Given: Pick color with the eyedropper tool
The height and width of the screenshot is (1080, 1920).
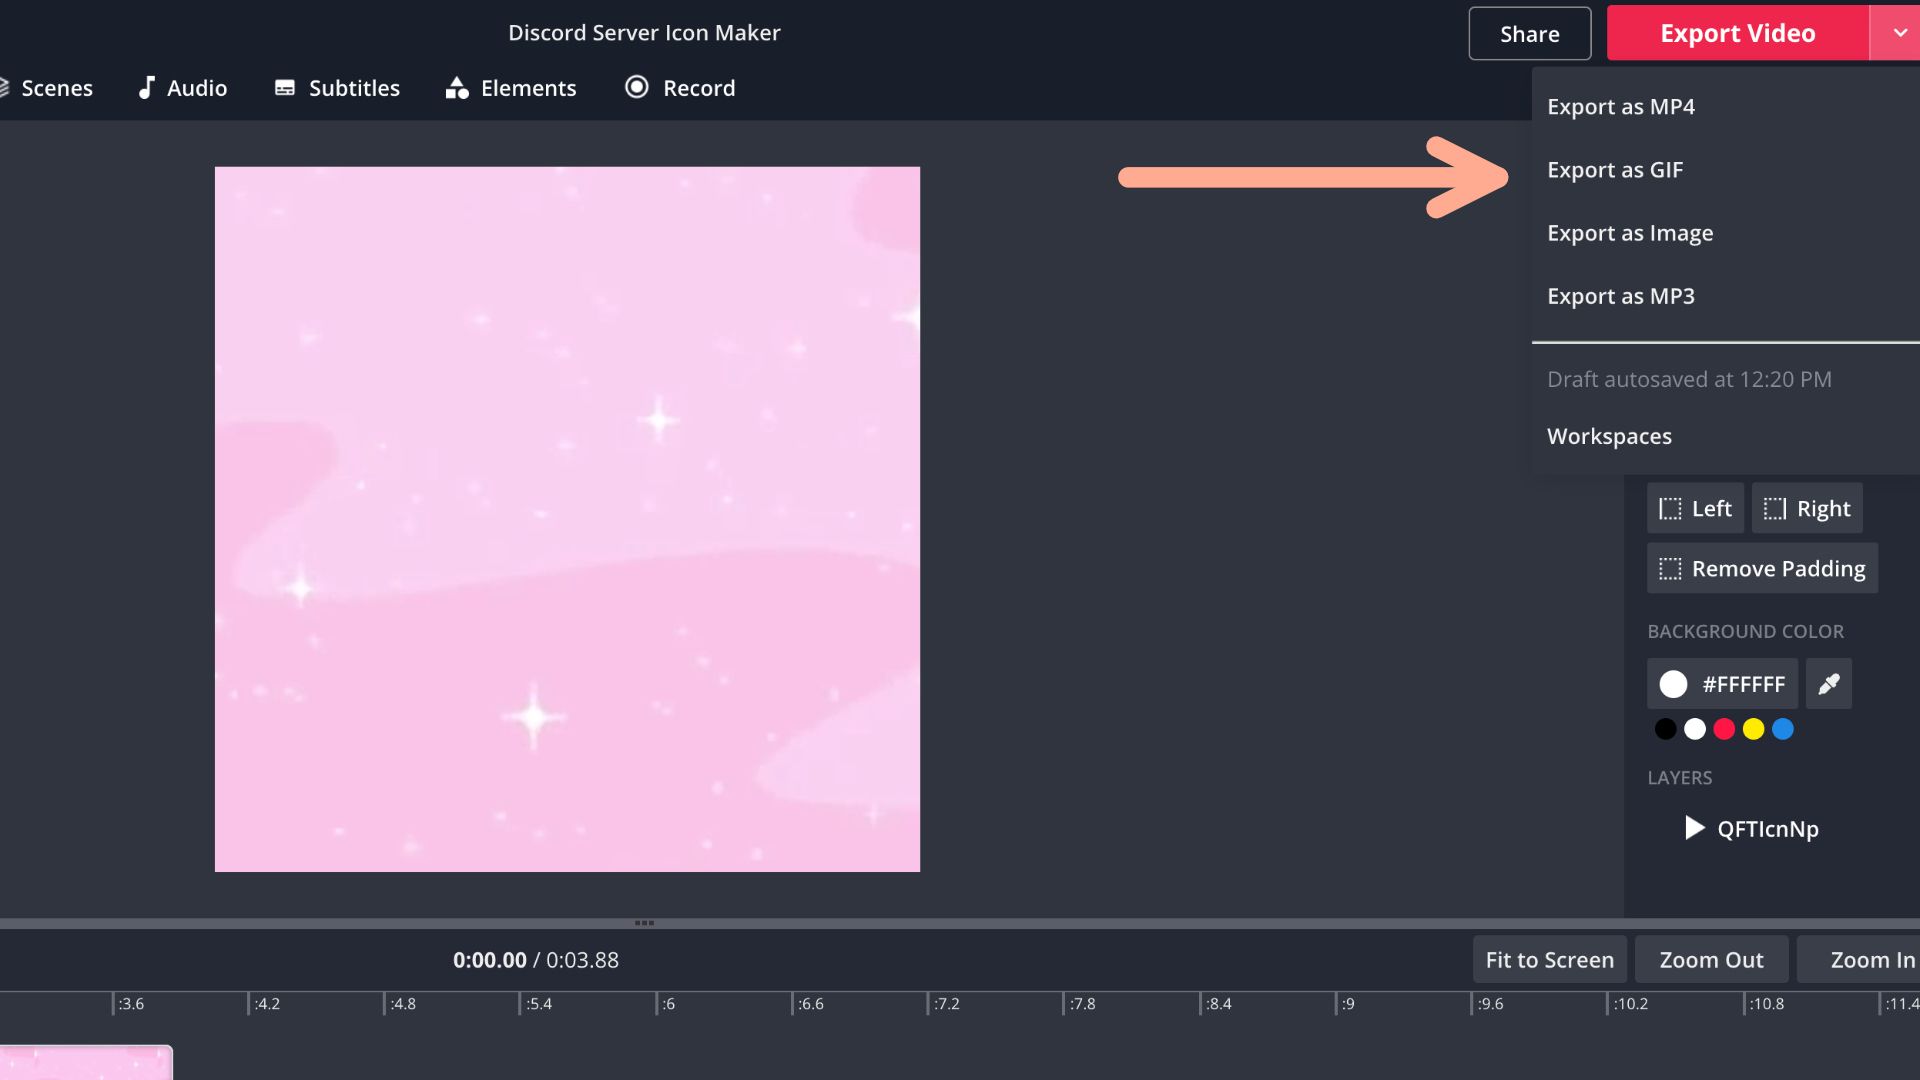Looking at the screenshot, I should pyautogui.click(x=1828, y=684).
